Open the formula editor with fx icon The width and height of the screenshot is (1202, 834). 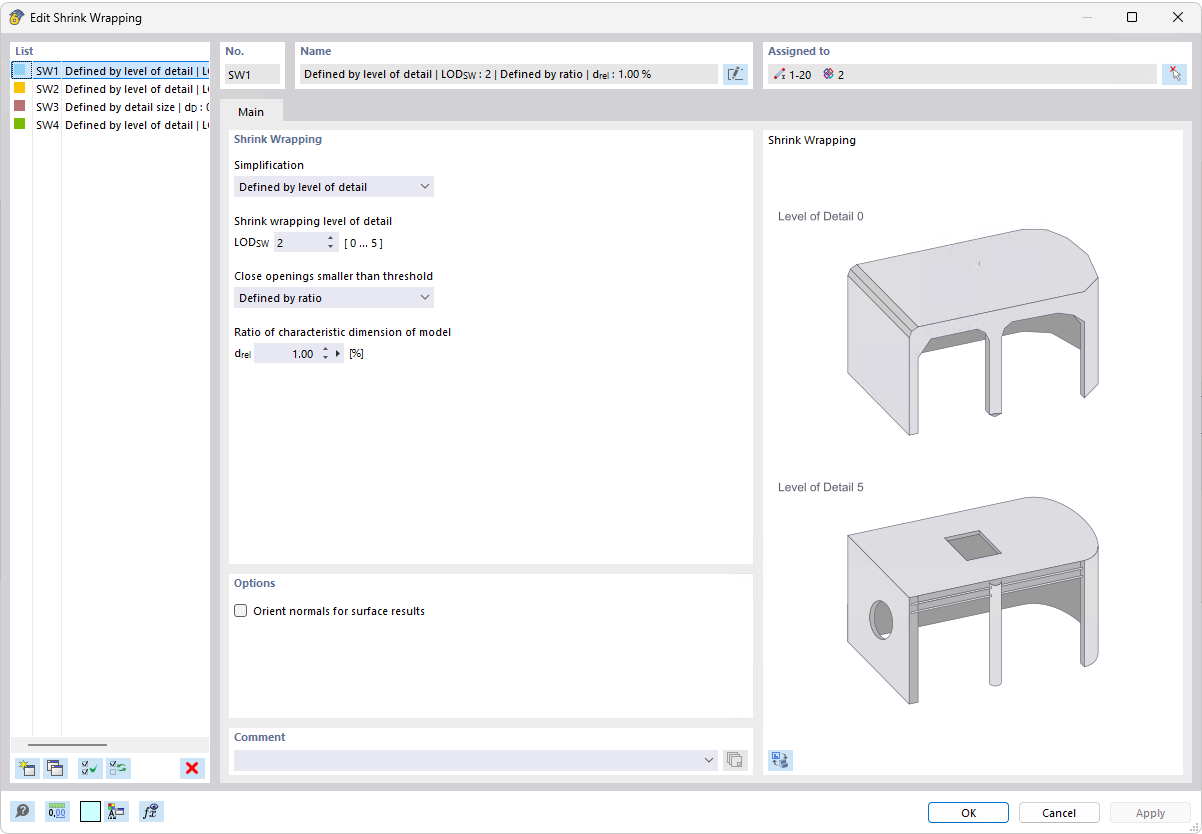pyautogui.click(x=150, y=811)
